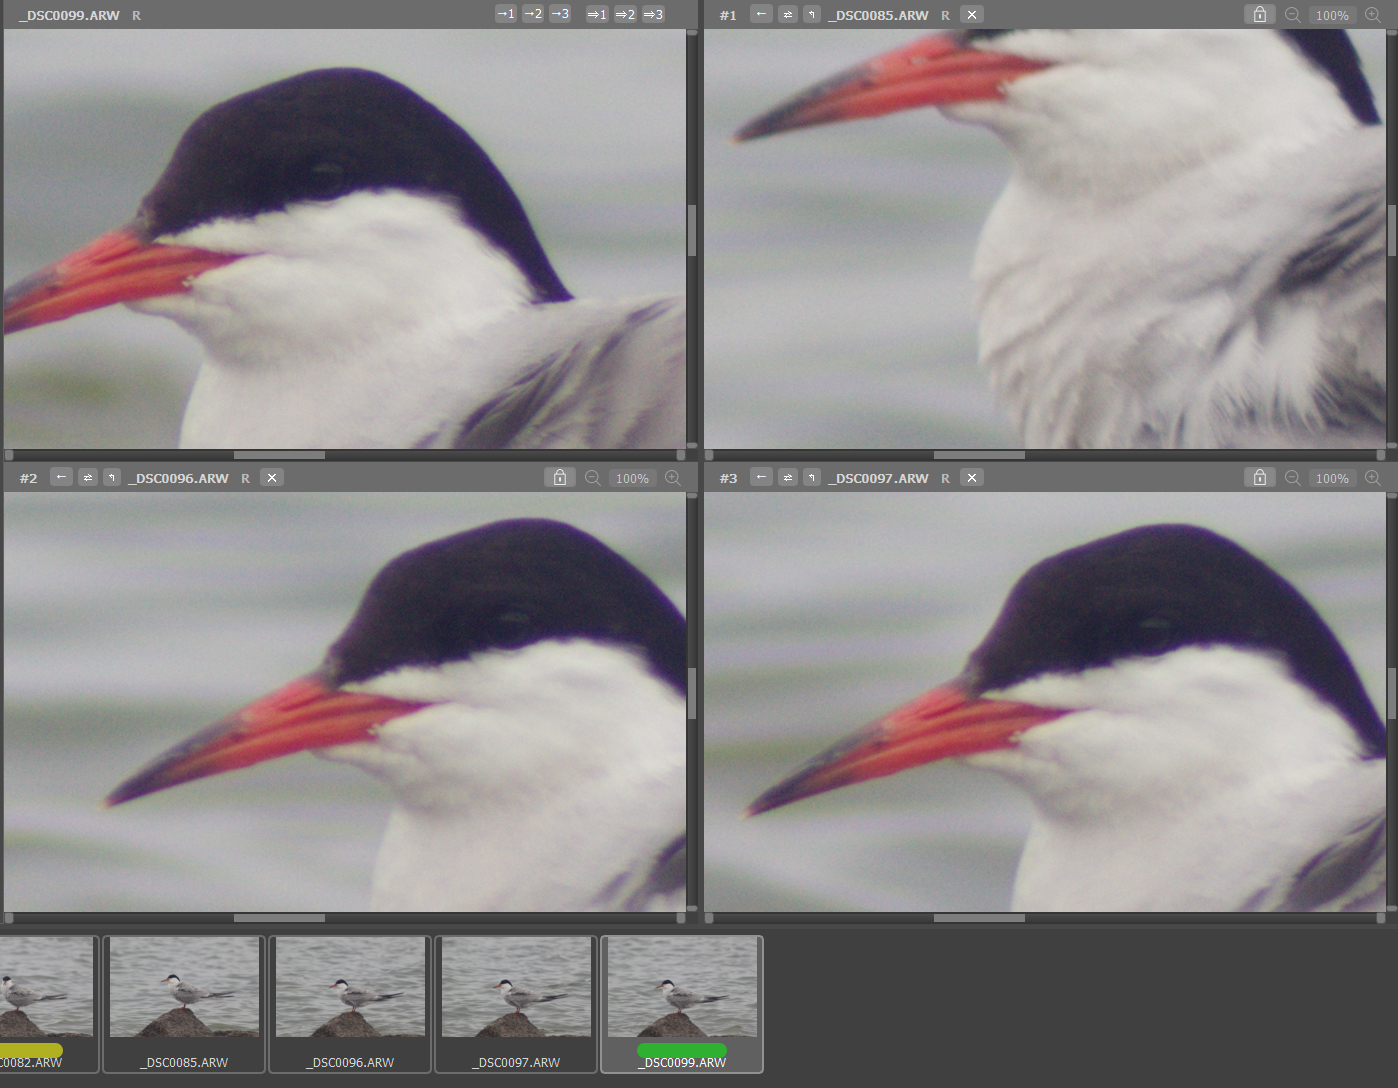1398x1088 pixels.
Task: Click left arrow icon in pane #2
Action: pyautogui.click(x=62, y=477)
